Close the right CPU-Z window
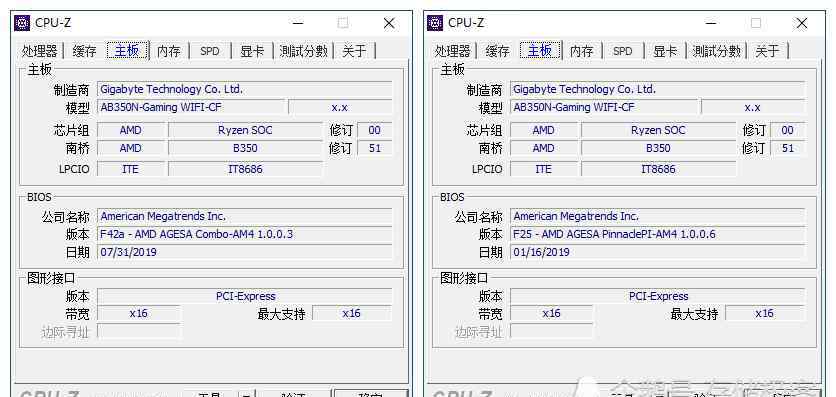Image resolution: width=836 pixels, height=397 pixels. click(x=802, y=23)
